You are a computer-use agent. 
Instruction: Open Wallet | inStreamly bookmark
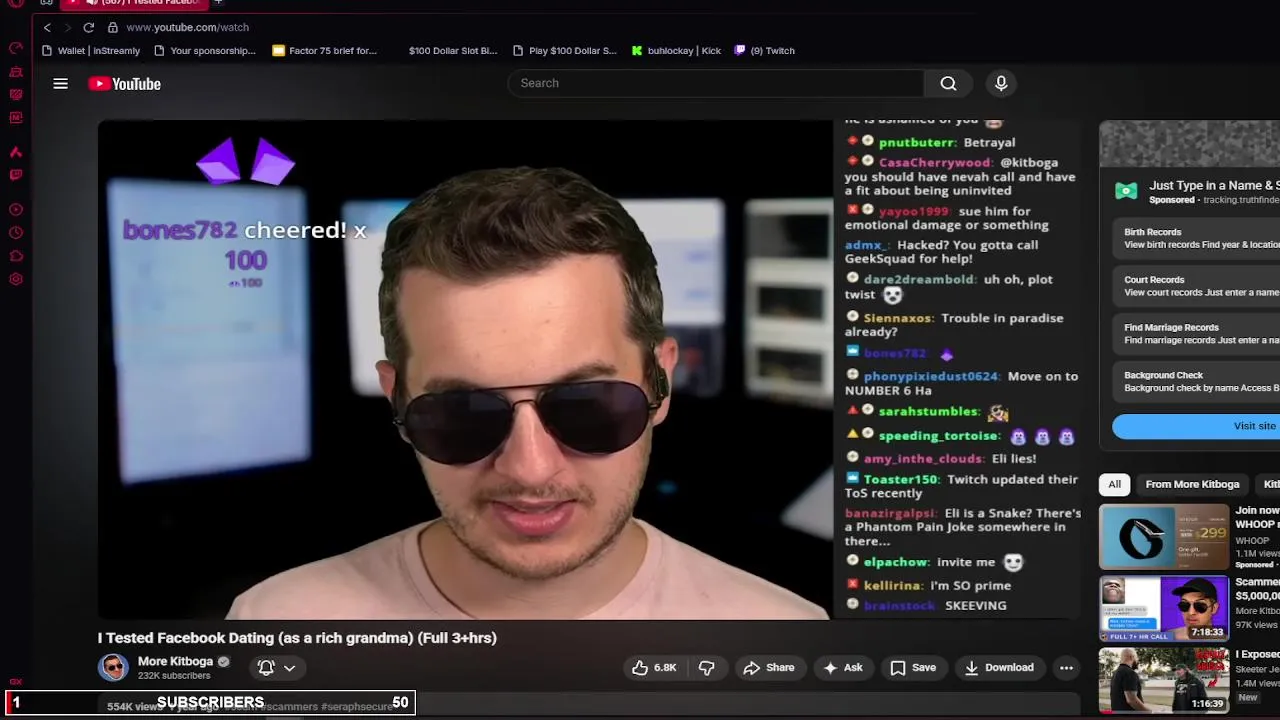pos(90,51)
